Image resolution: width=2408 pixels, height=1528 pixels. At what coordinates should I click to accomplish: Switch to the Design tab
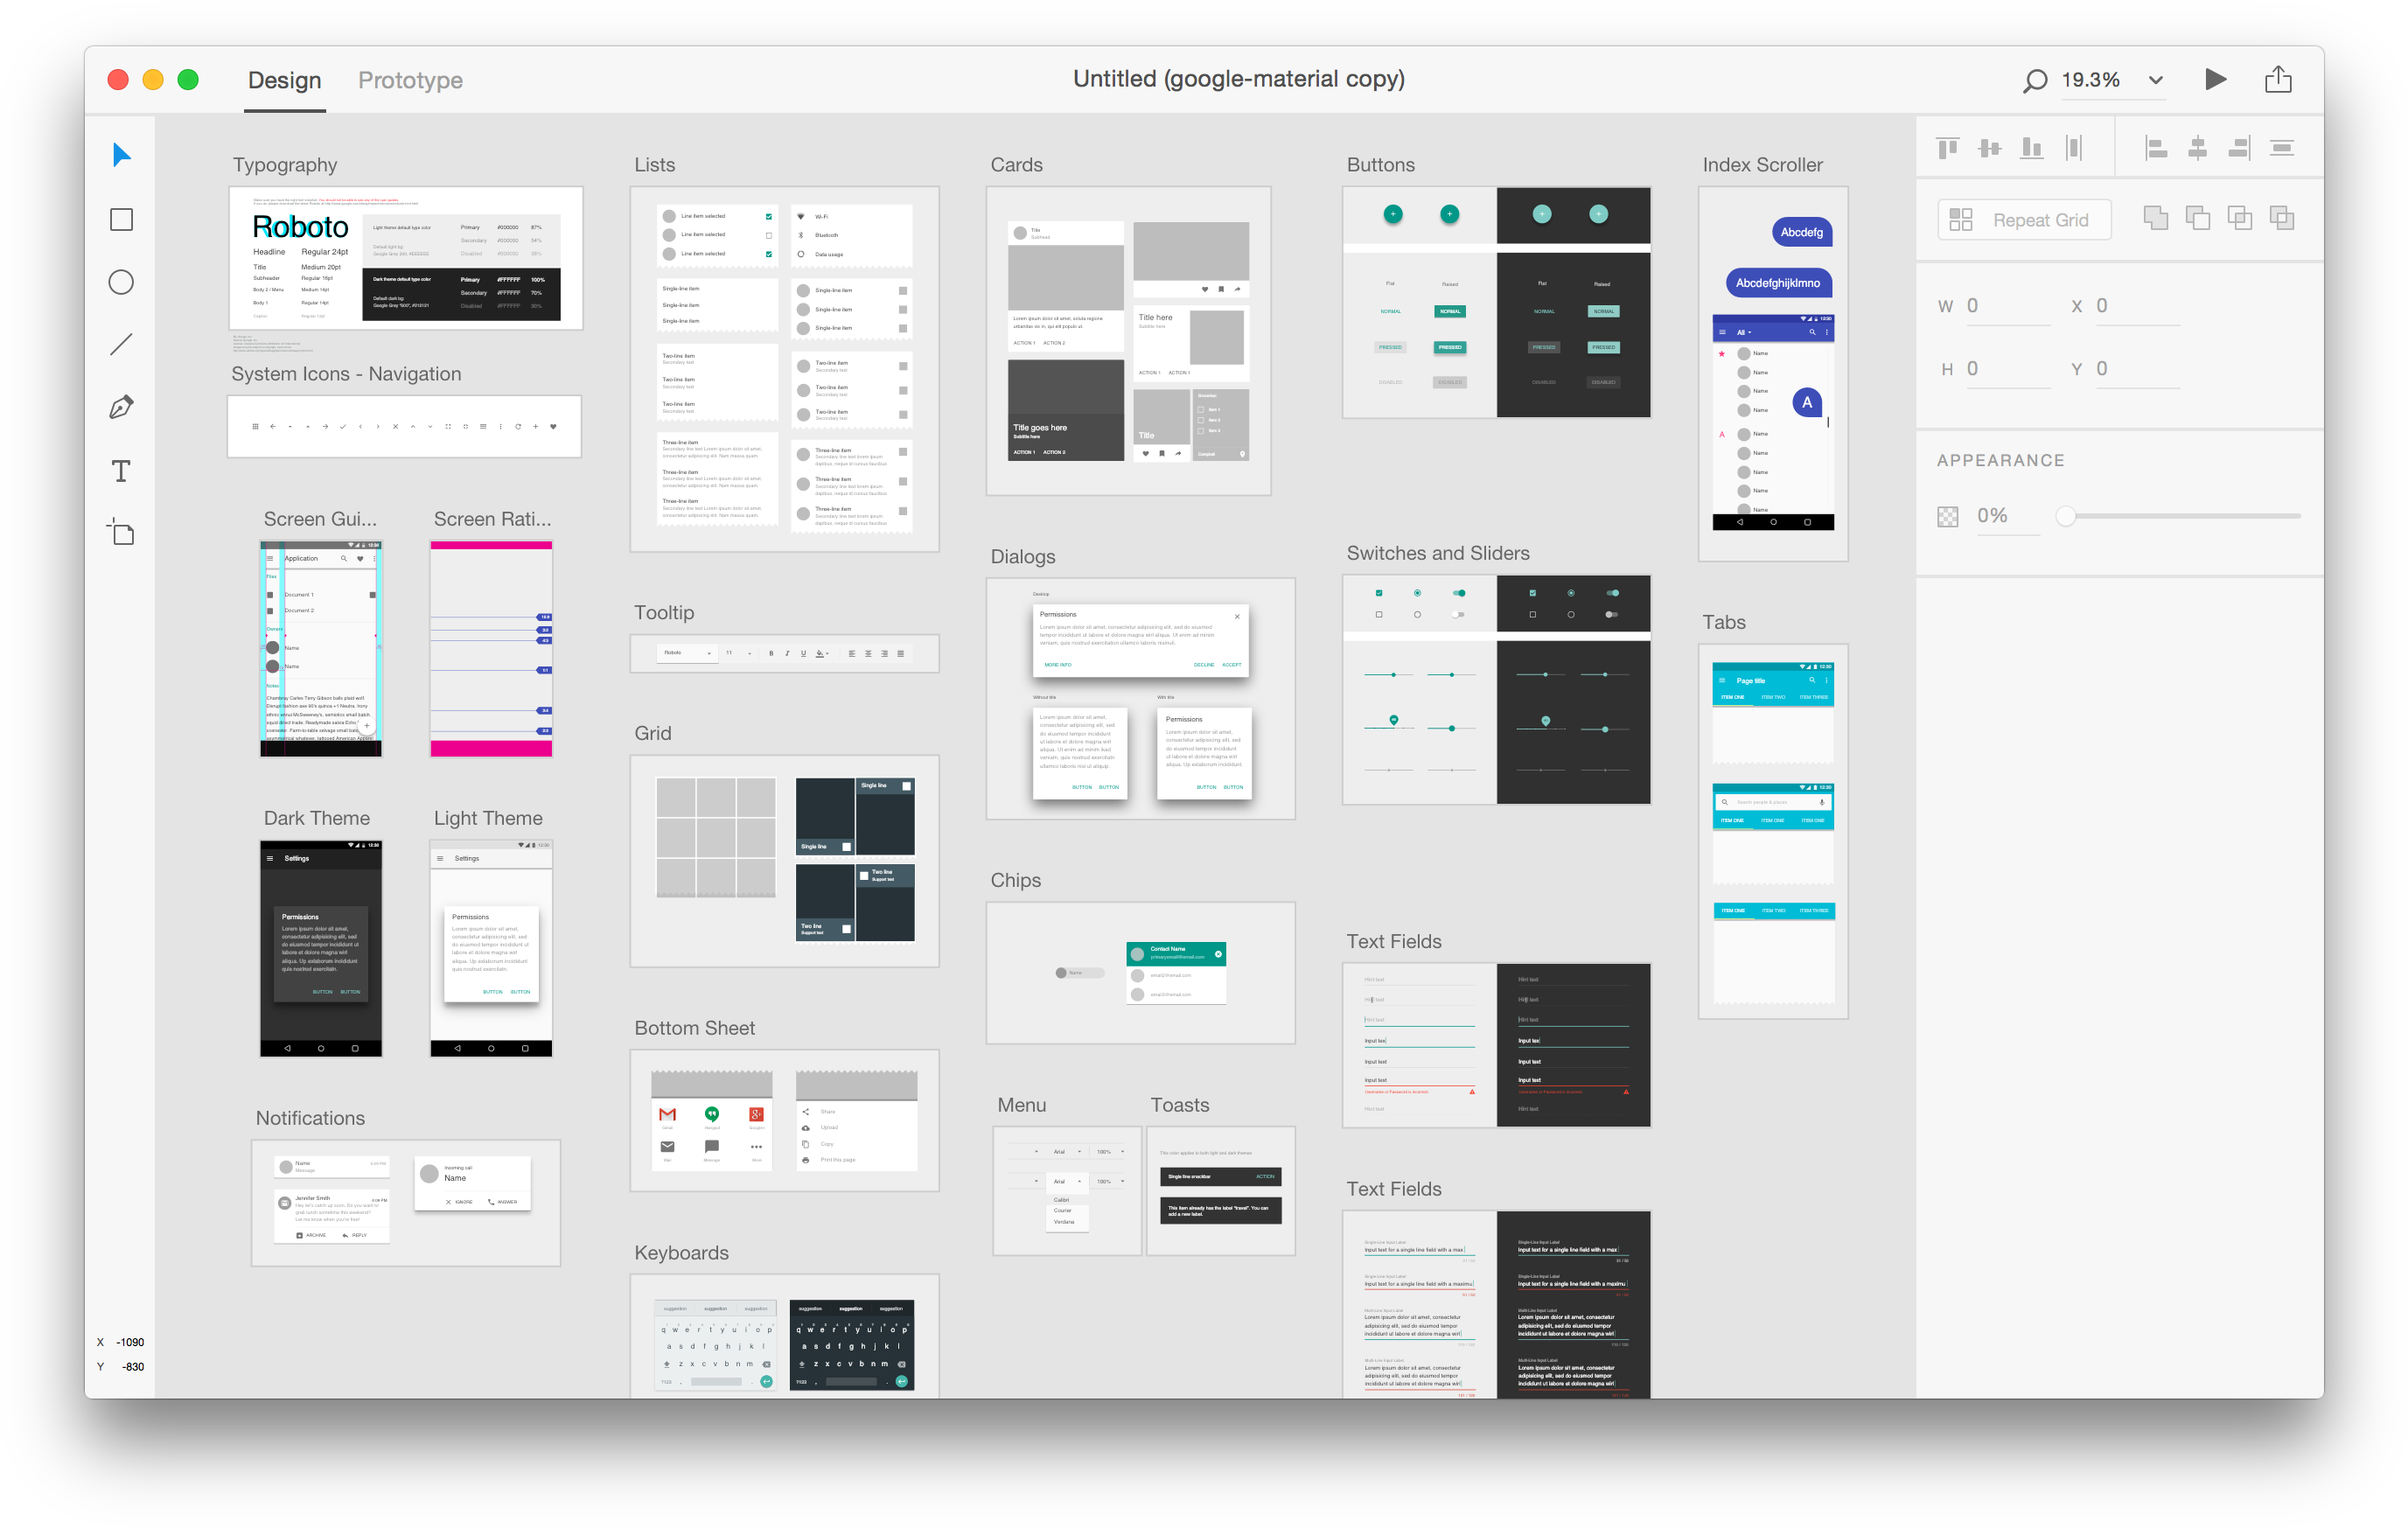(x=284, y=80)
